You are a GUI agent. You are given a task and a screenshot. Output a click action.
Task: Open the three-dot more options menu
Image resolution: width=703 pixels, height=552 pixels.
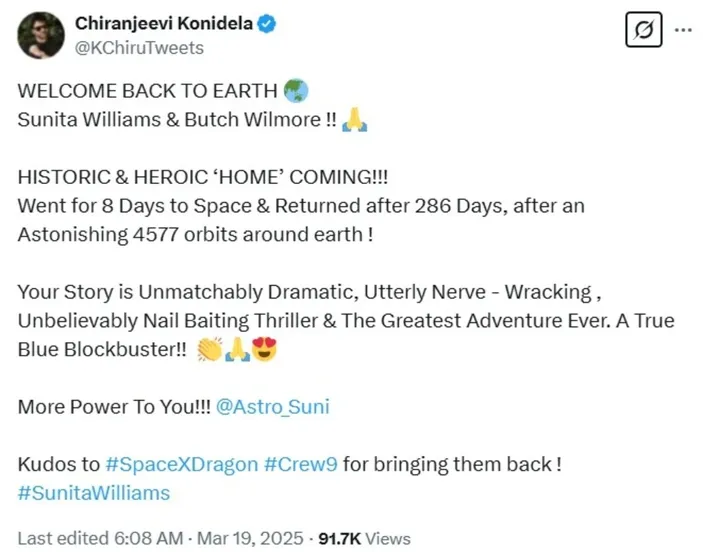pyautogui.click(x=683, y=29)
